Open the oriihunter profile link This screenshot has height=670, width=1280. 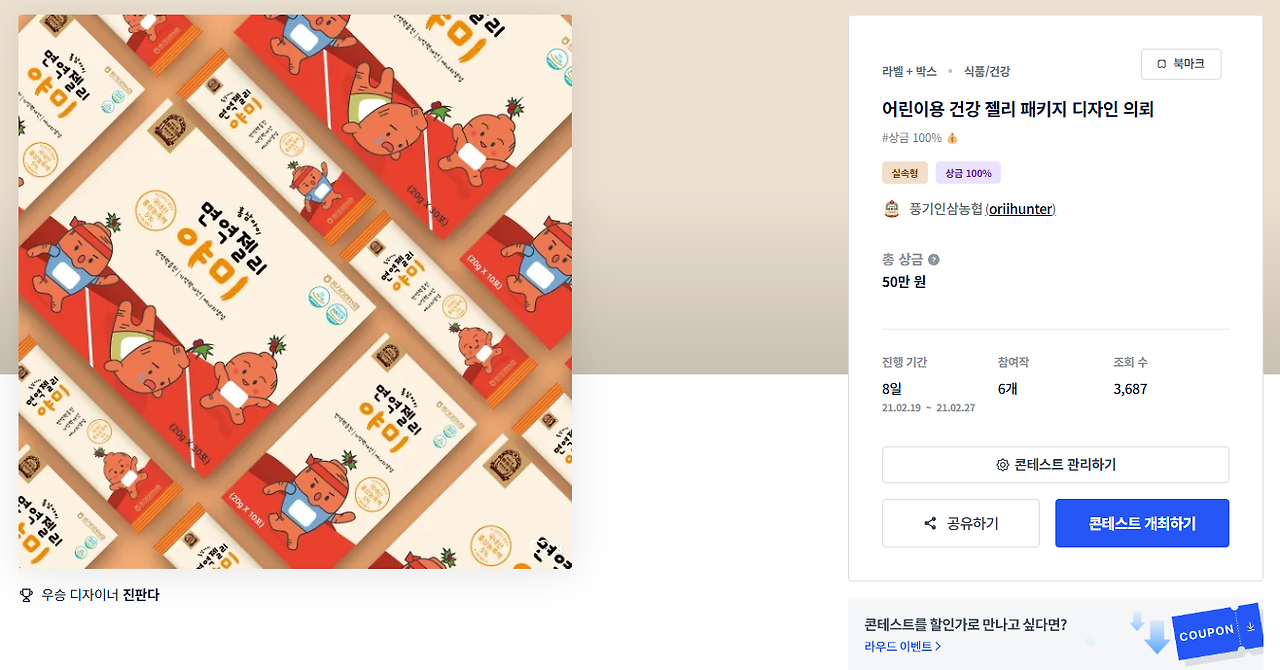[1021, 209]
